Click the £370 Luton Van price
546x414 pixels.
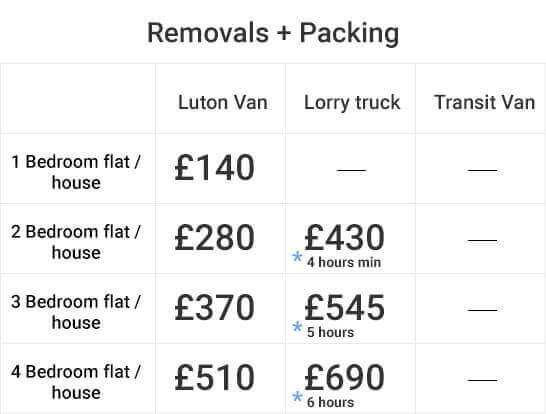pos(214,307)
